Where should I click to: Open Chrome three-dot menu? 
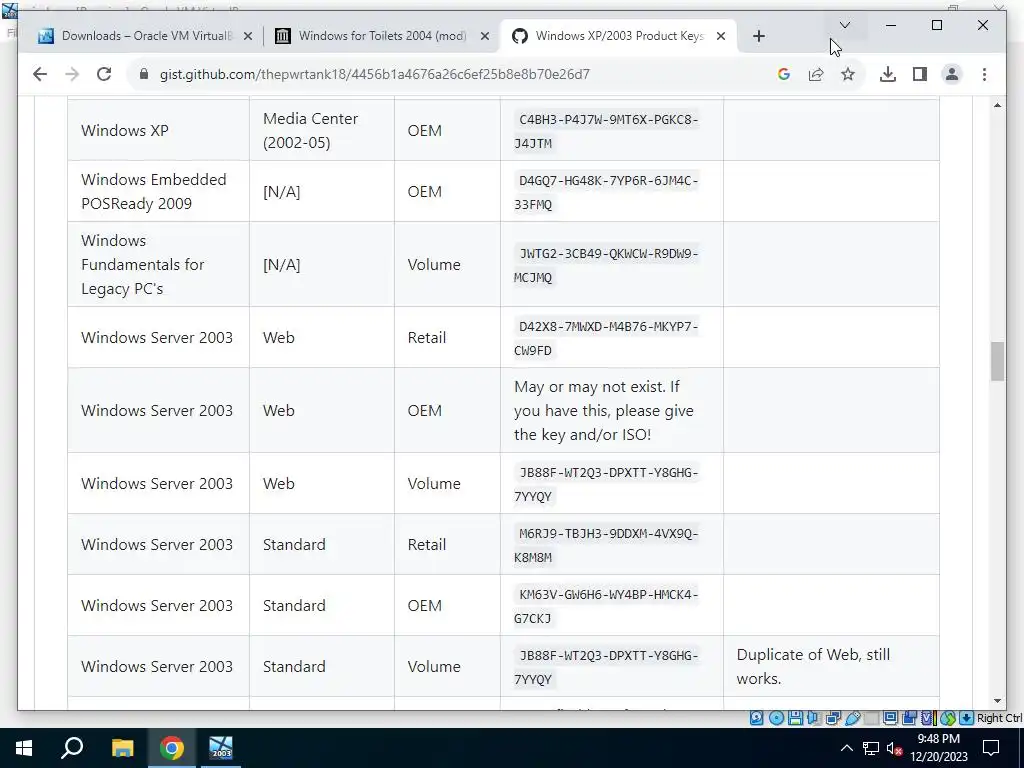pos(984,74)
